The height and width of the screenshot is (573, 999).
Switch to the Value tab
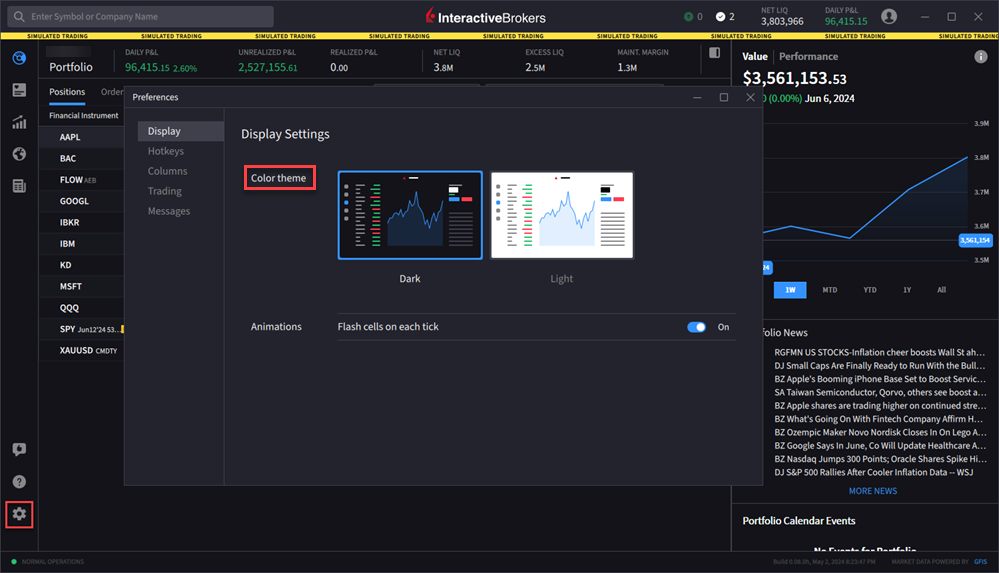point(754,57)
